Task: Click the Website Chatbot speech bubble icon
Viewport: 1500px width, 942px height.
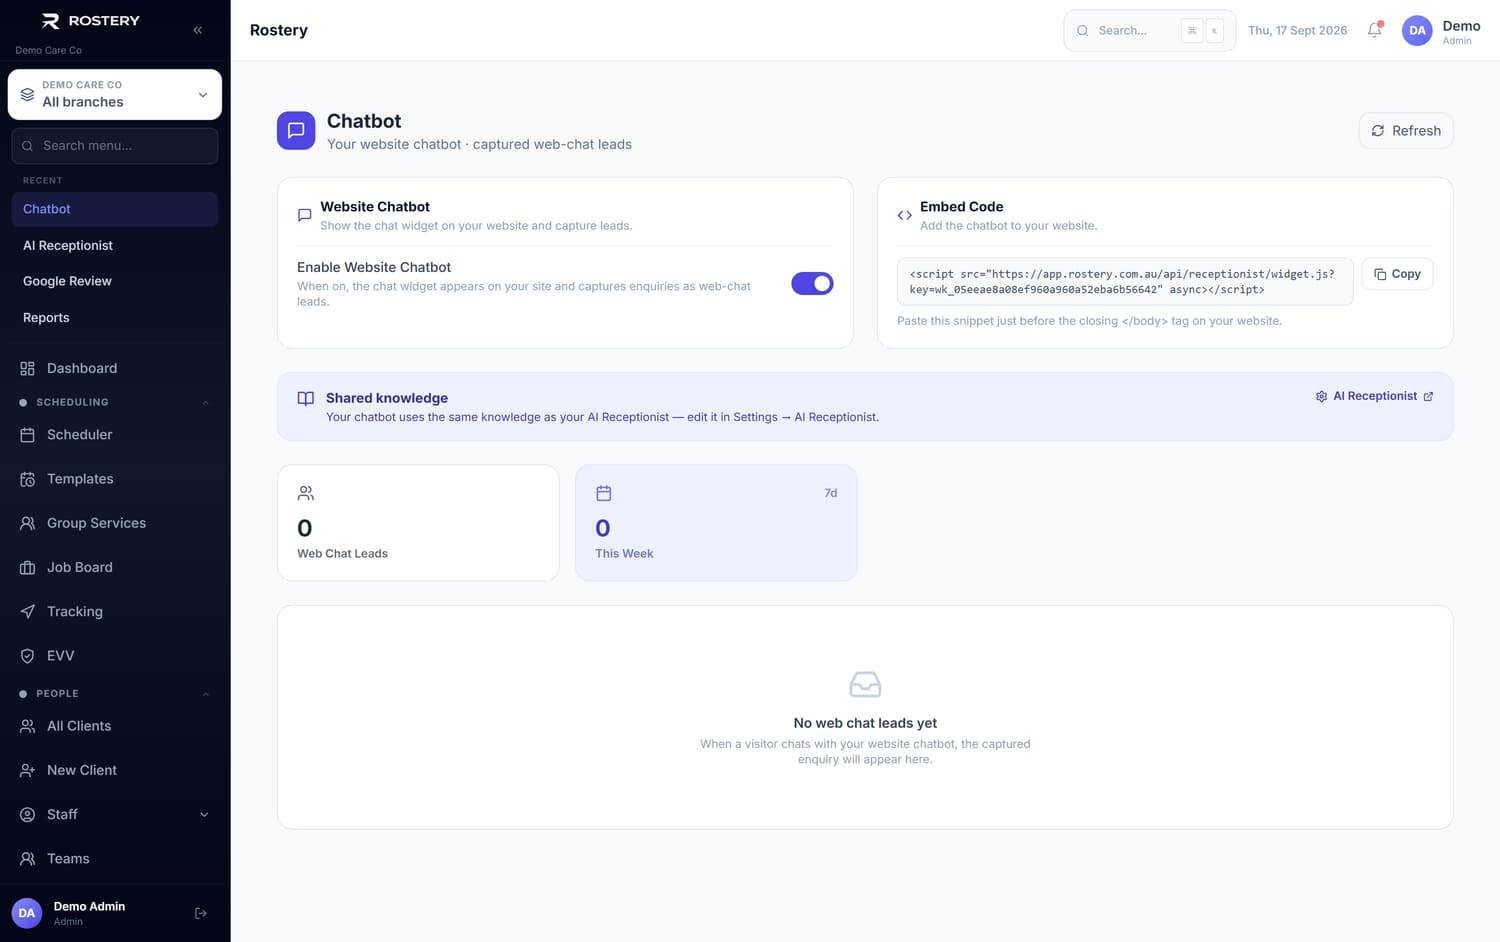Action: [305, 215]
